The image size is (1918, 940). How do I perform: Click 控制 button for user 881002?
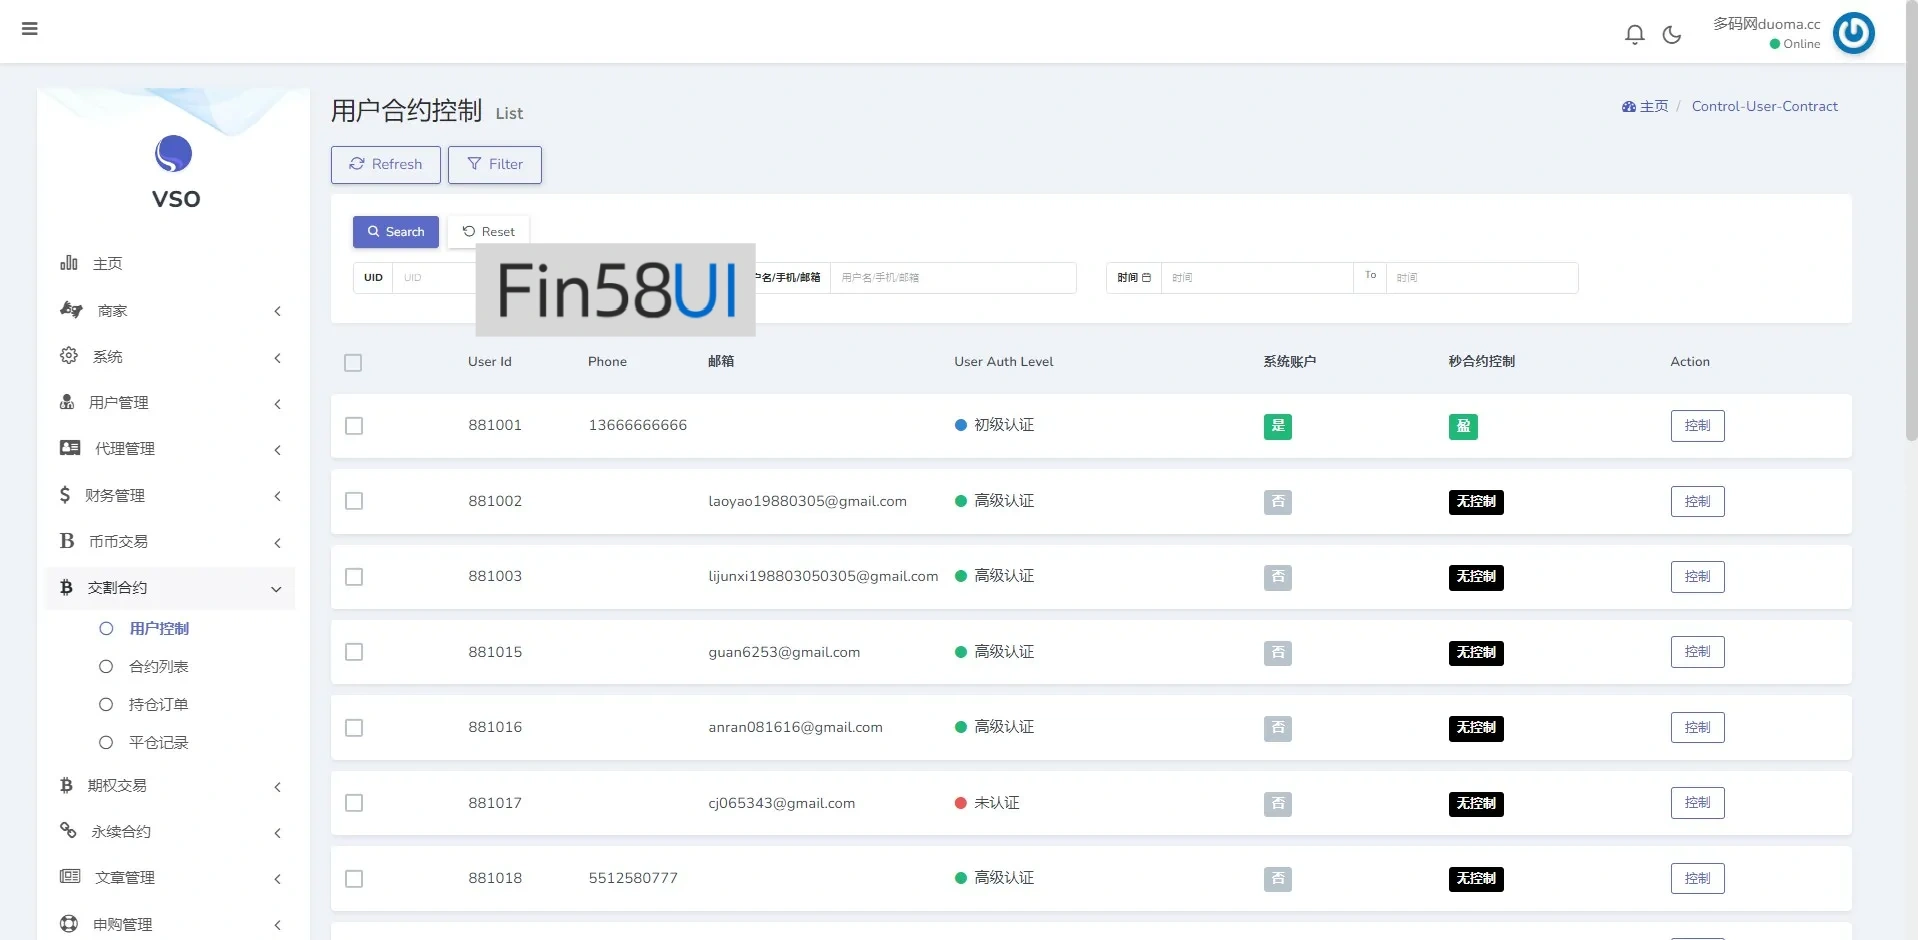click(1697, 502)
